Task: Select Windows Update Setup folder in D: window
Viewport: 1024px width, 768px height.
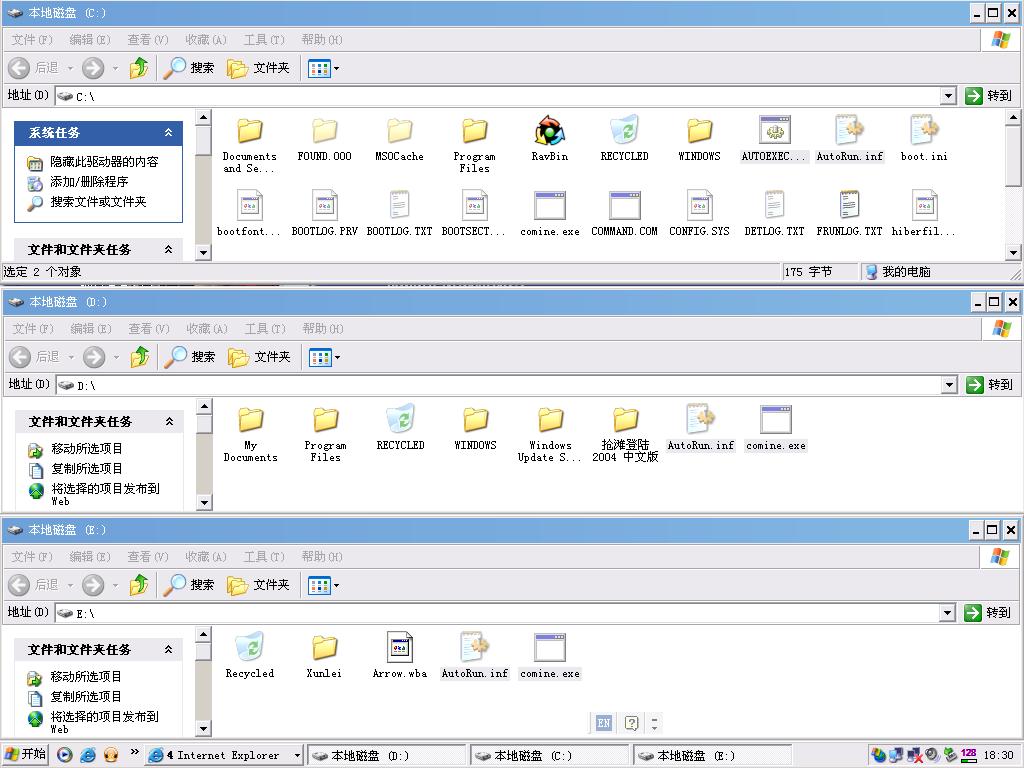Action: click(550, 420)
